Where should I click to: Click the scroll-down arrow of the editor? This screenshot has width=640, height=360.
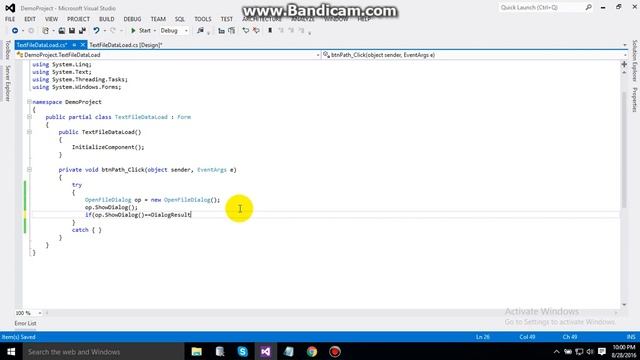[624, 305]
